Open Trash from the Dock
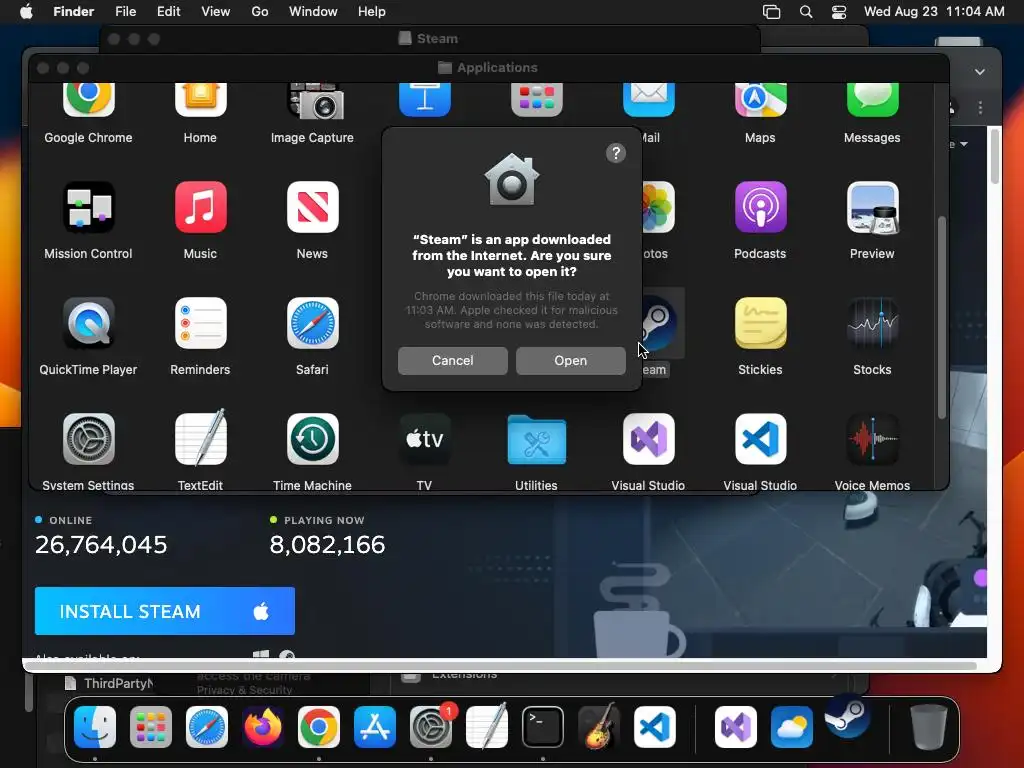 929,727
